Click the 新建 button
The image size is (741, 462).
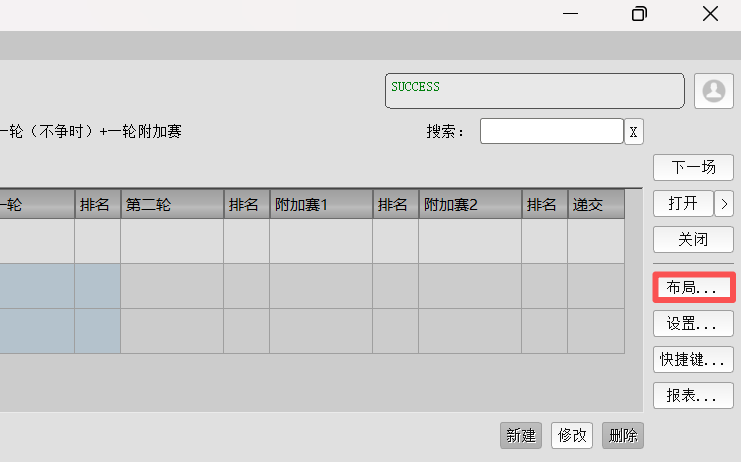521,436
